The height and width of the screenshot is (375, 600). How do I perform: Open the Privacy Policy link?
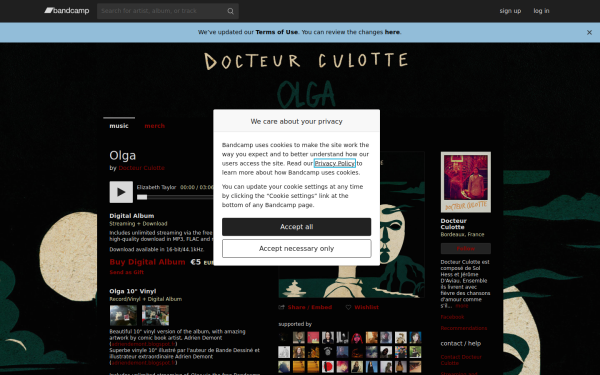point(334,163)
